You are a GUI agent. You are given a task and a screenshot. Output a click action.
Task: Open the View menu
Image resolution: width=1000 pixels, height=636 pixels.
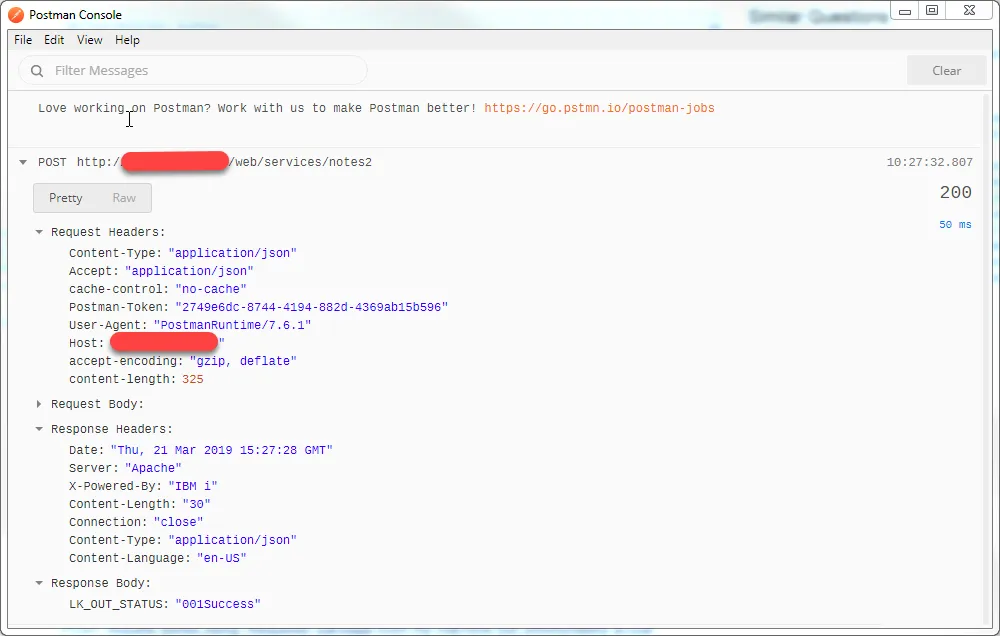click(x=90, y=40)
